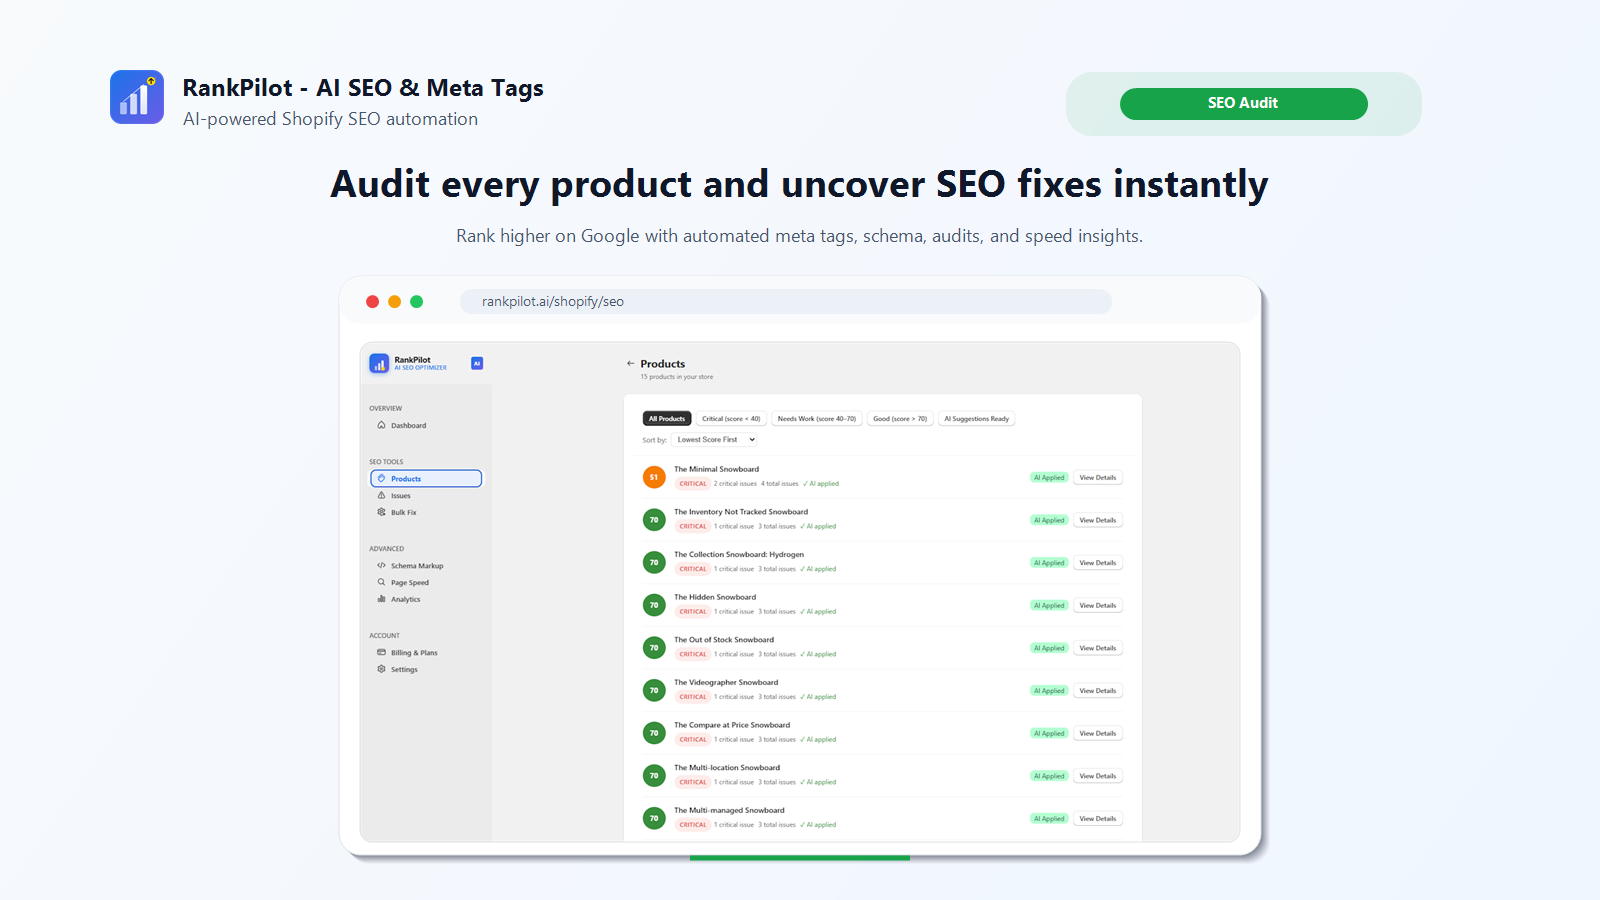Click the orange window dot

[x=394, y=301]
